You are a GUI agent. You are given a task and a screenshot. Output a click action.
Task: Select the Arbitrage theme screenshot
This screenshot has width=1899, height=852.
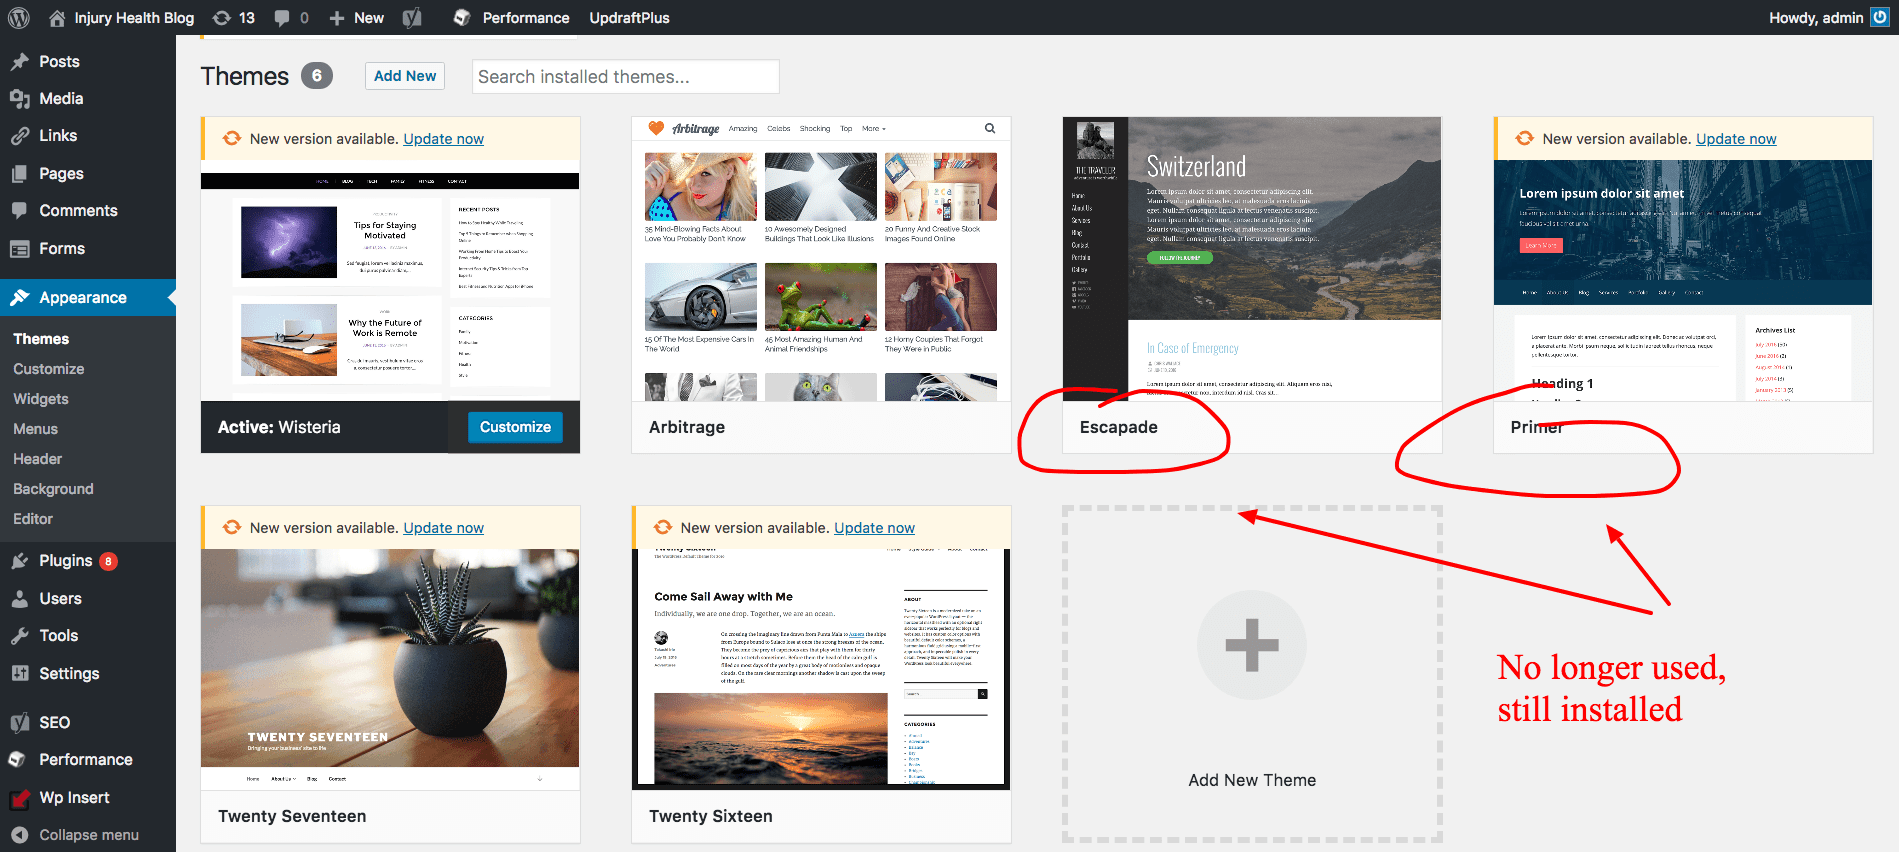pyautogui.click(x=821, y=259)
